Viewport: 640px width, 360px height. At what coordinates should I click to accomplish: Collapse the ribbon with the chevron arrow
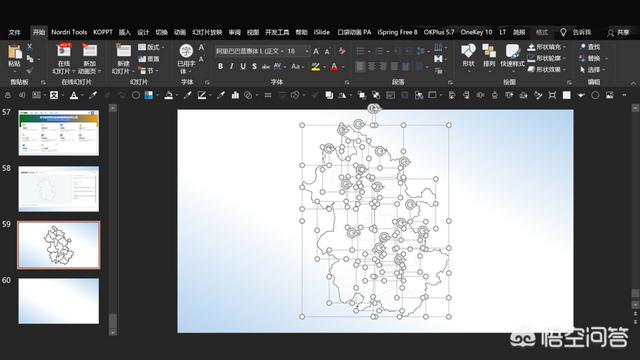(633, 83)
